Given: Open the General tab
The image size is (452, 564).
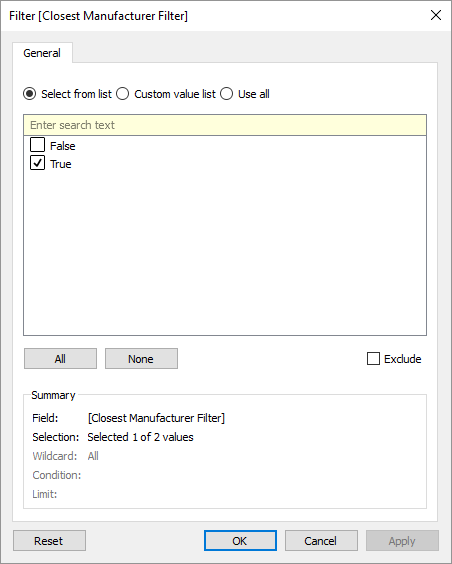Looking at the screenshot, I should pyautogui.click(x=42, y=53).
